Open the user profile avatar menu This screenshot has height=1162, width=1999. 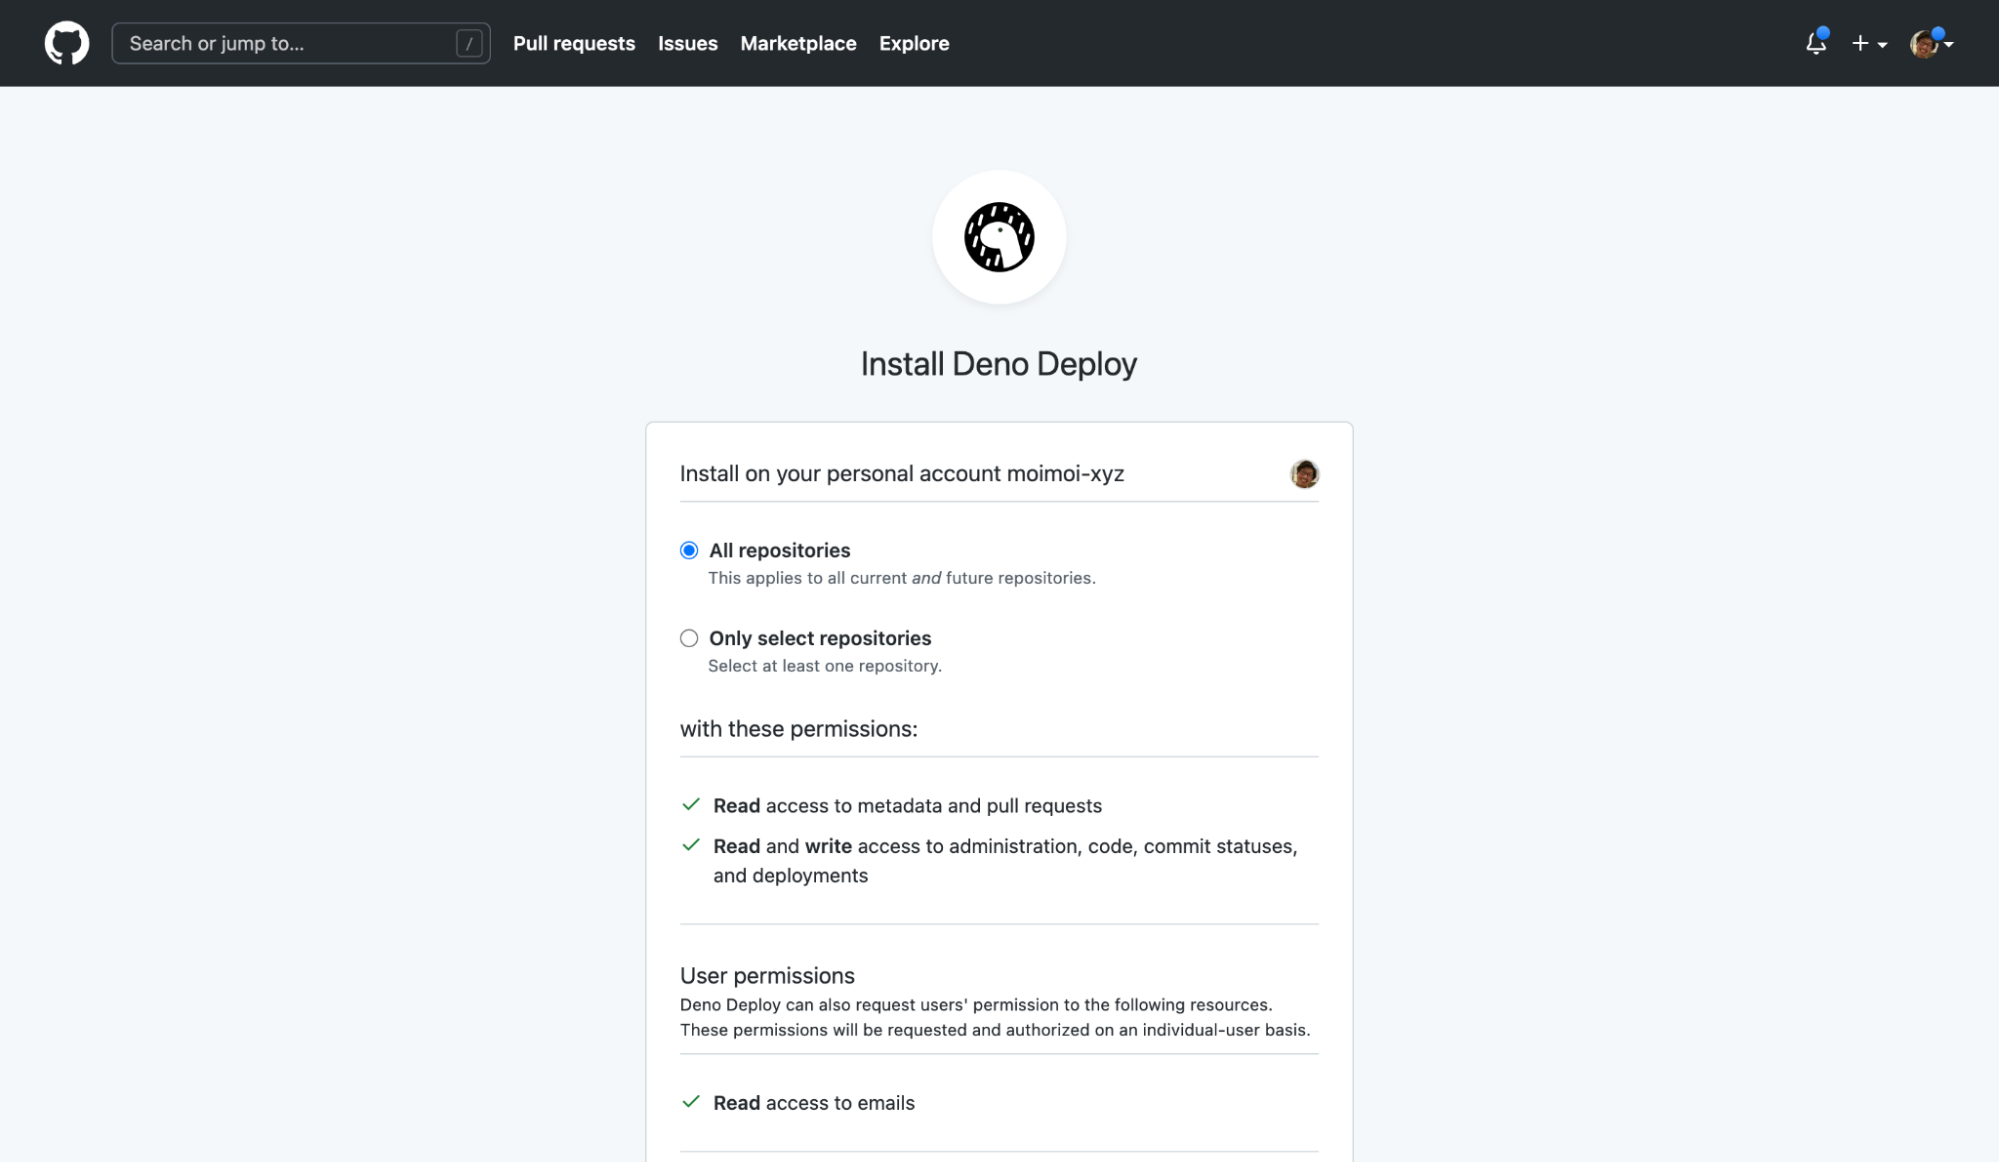click(x=1924, y=43)
